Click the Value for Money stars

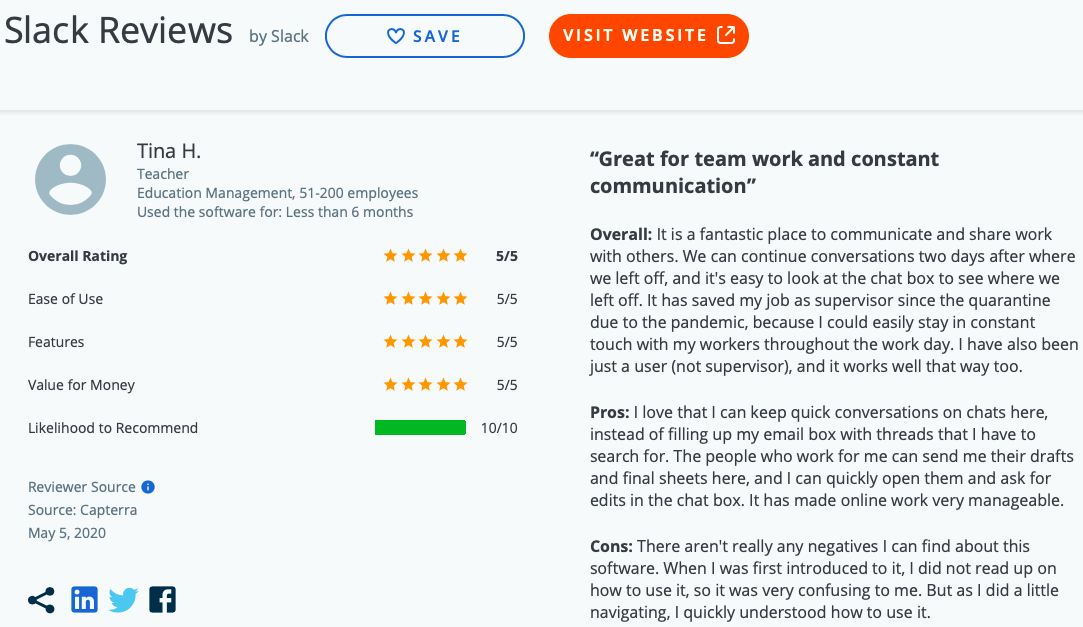(425, 385)
